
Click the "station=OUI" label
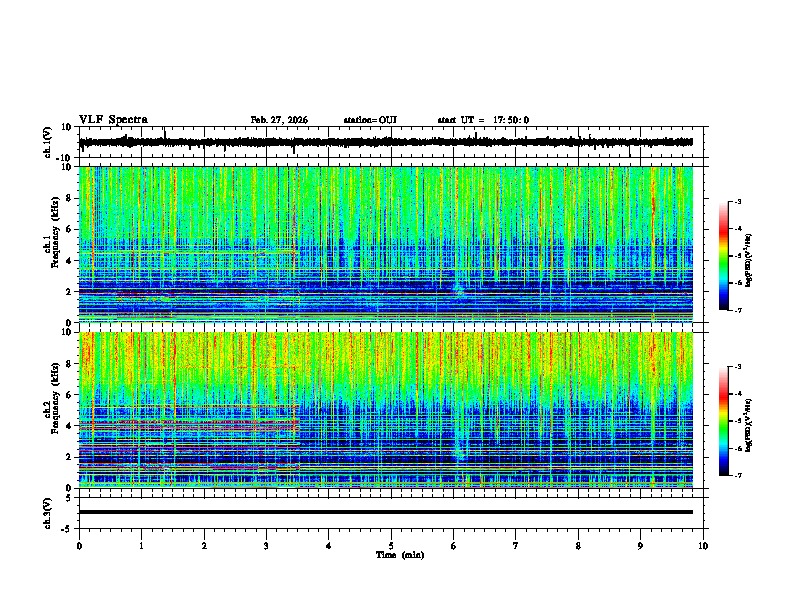pyautogui.click(x=370, y=120)
